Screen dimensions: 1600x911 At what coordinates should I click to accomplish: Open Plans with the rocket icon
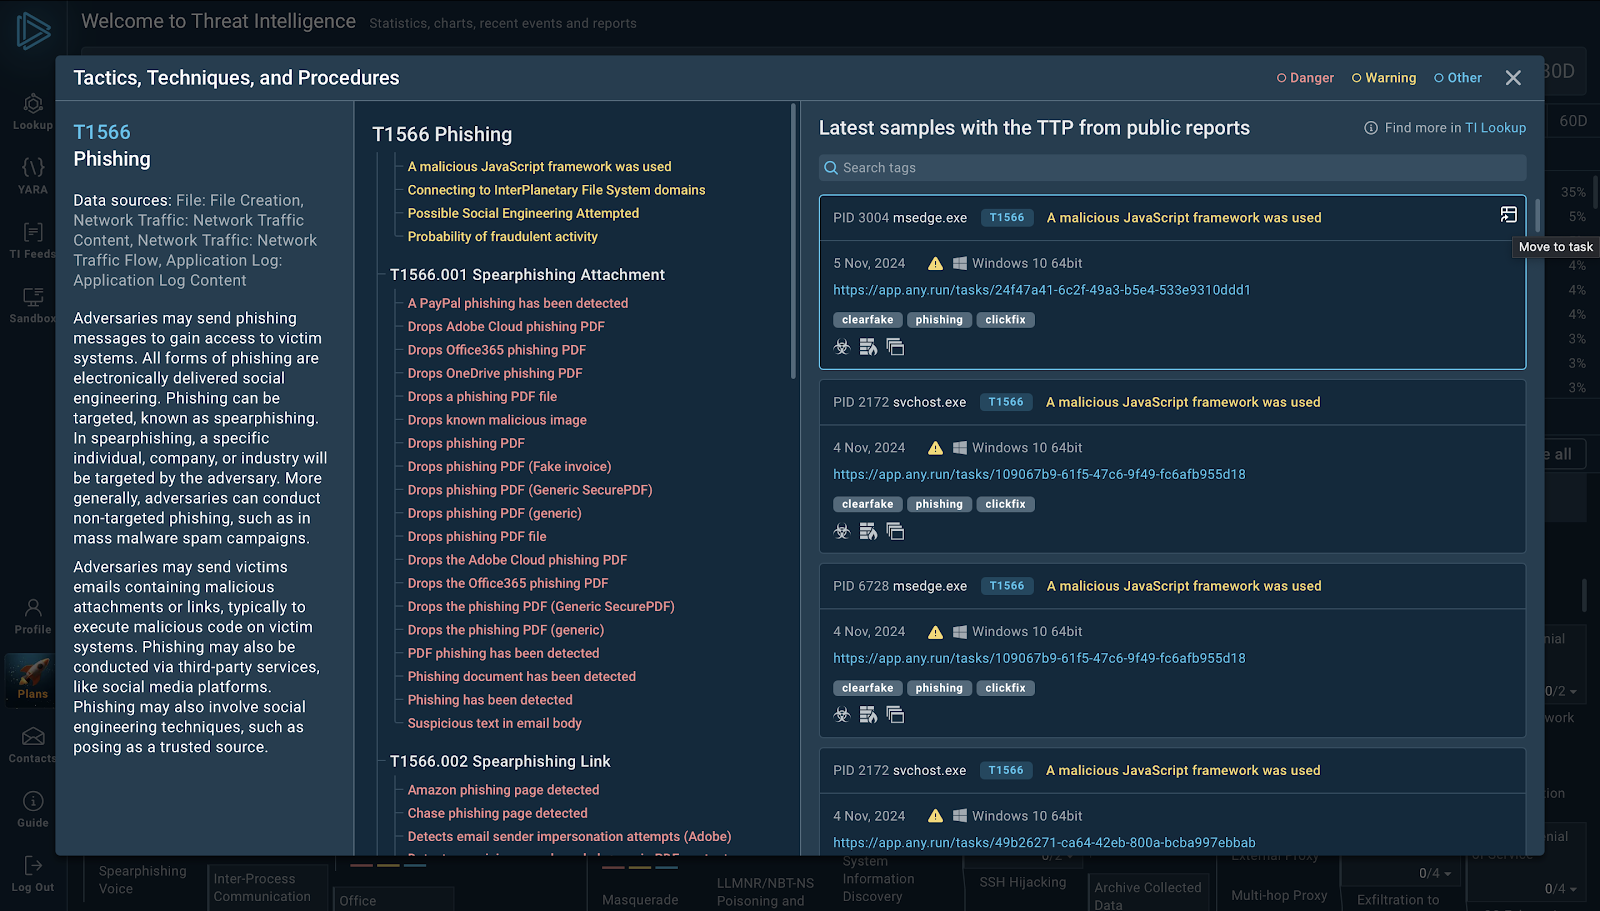32,679
